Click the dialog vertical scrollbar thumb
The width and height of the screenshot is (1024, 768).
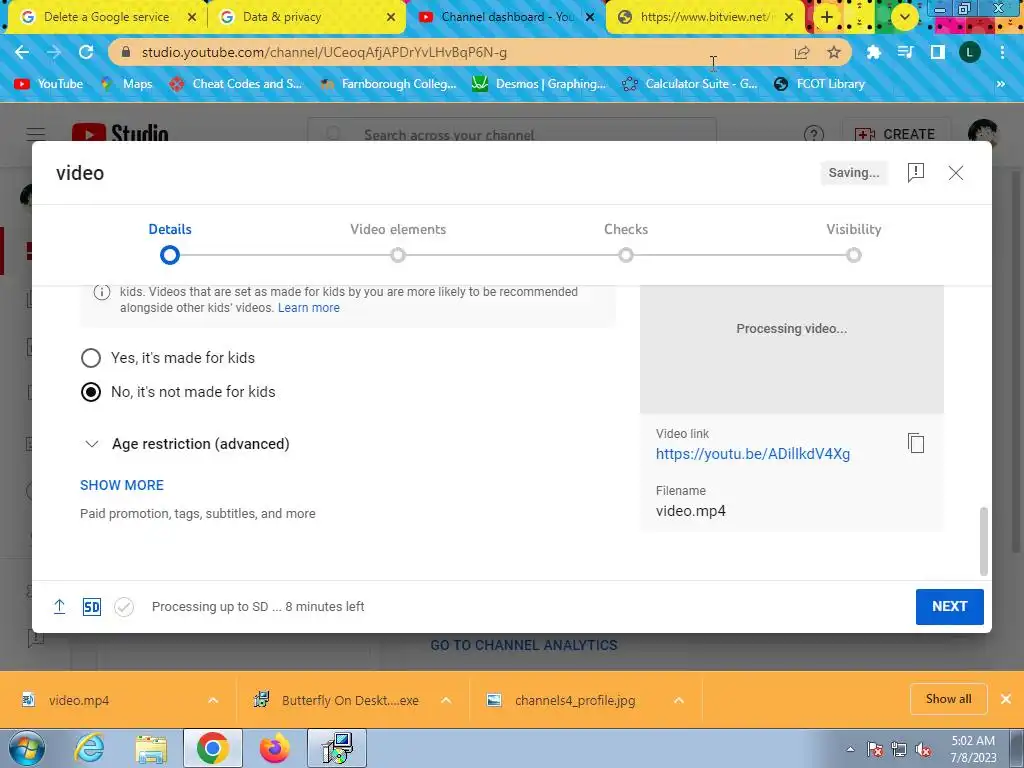click(x=984, y=541)
